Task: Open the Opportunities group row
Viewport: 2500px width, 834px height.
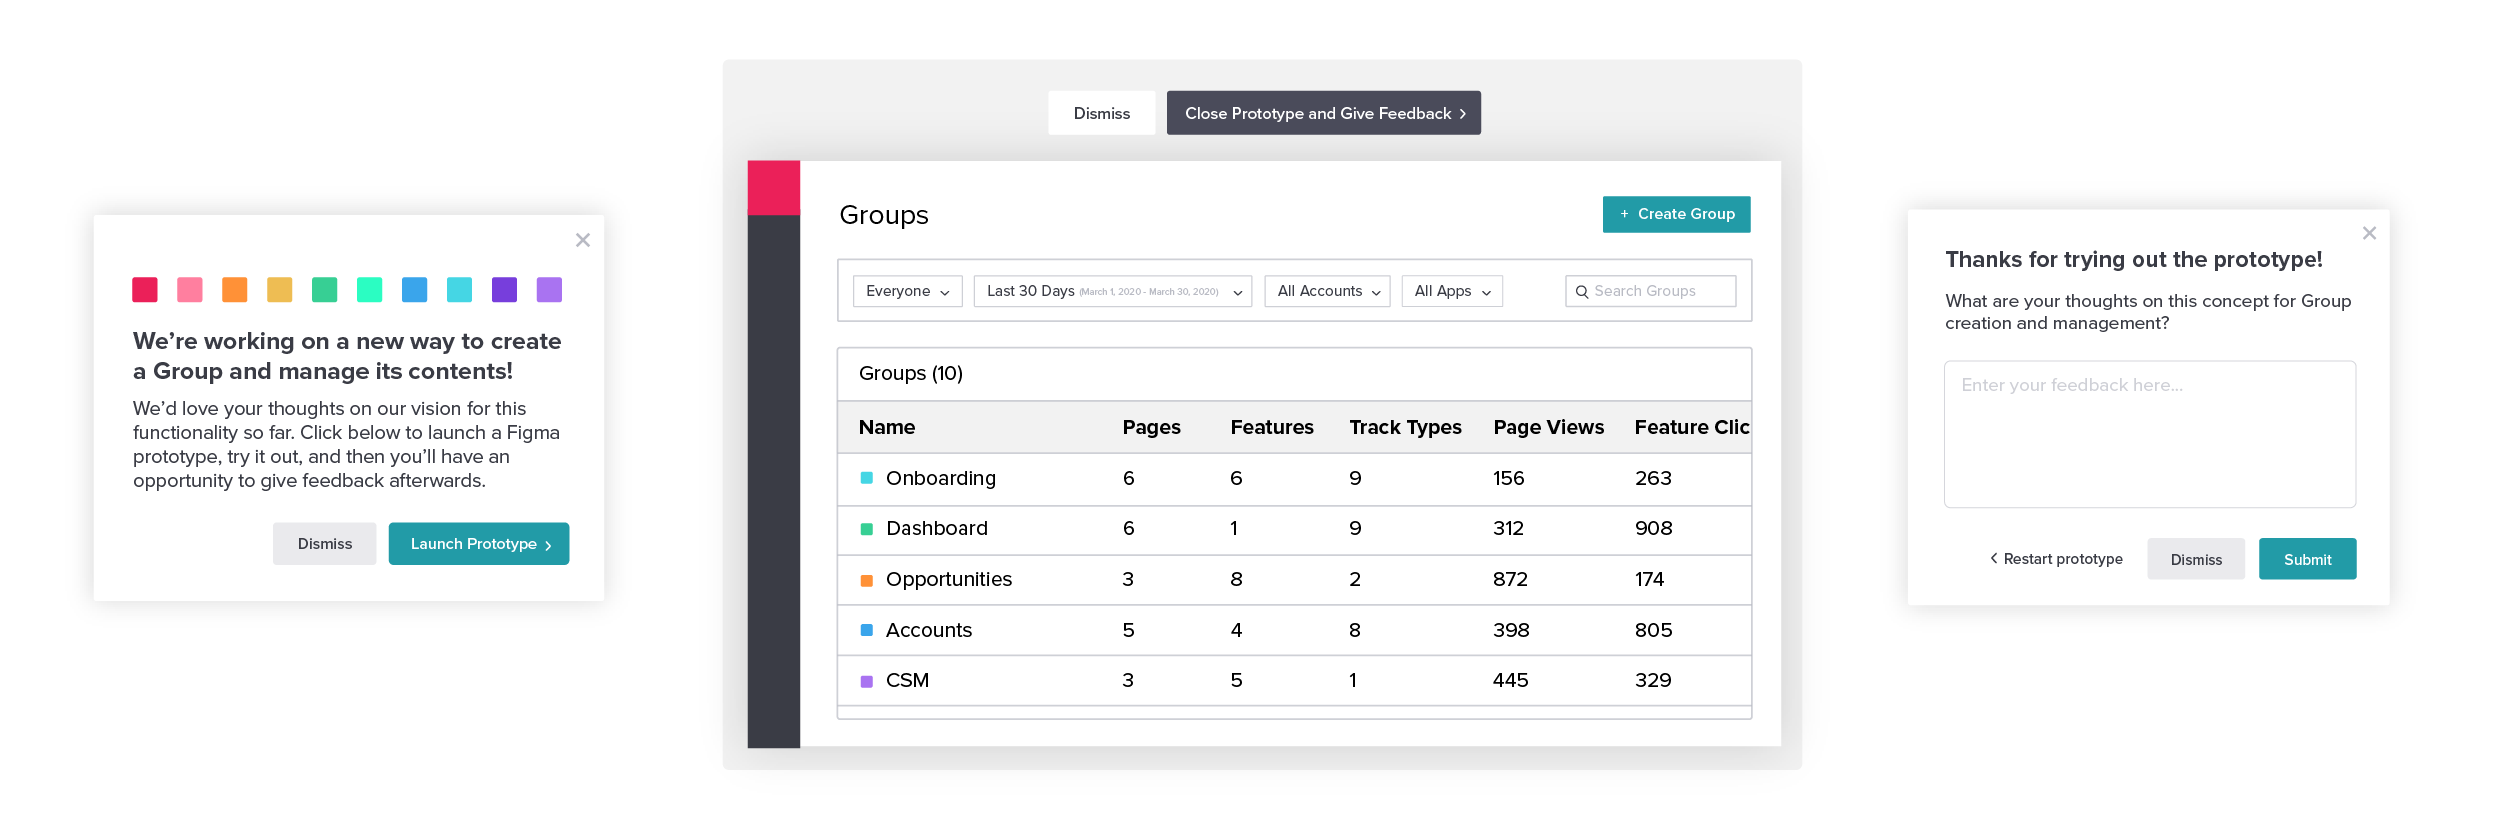Action: 1295,580
